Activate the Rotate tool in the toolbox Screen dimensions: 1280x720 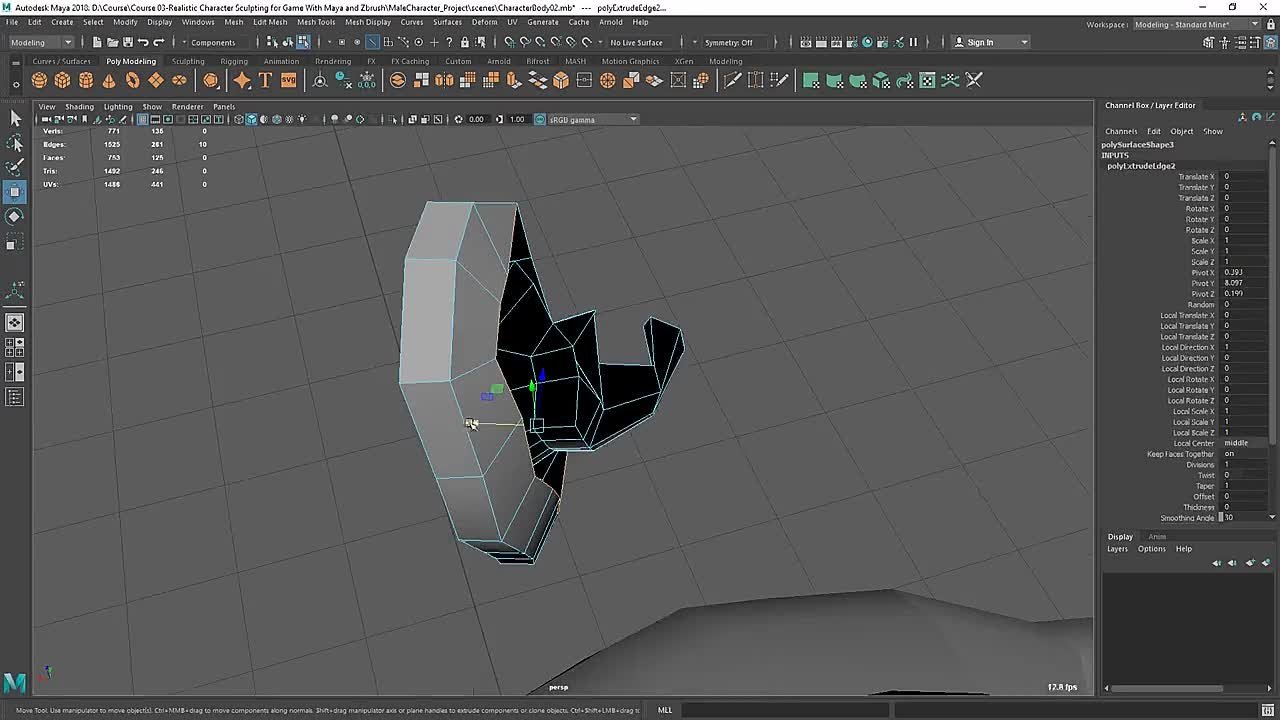(15, 216)
